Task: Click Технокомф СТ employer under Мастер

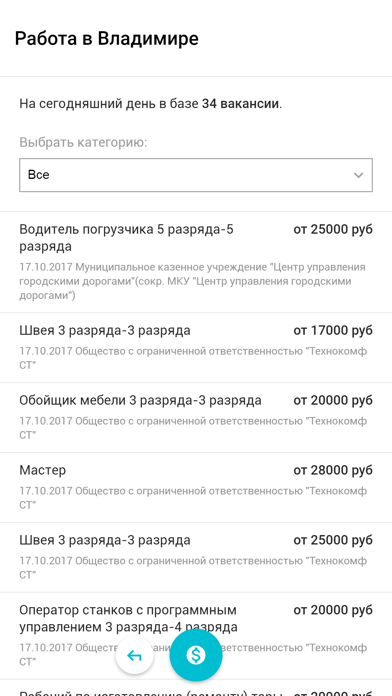Action: 193,498
